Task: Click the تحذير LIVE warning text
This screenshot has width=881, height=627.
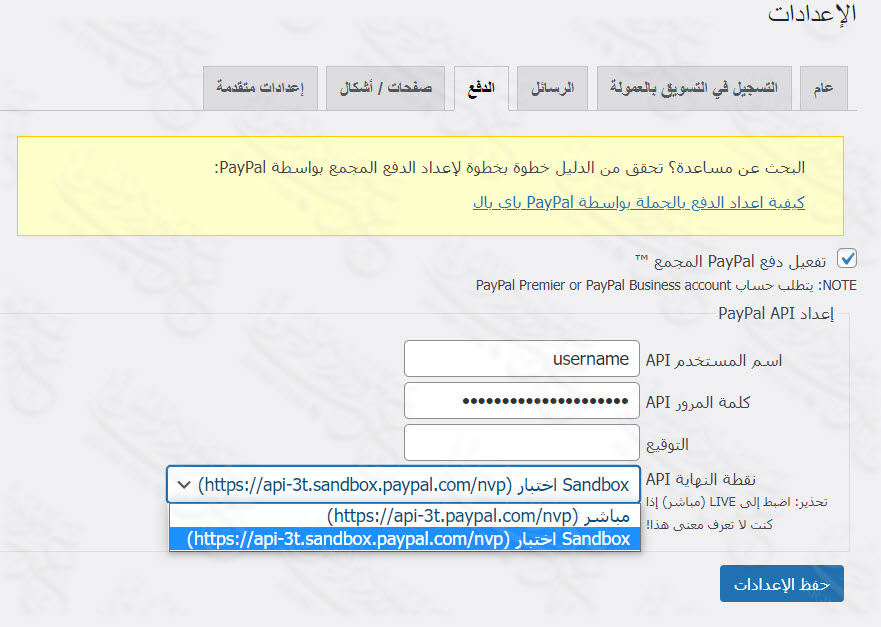Action: coord(737,513)
